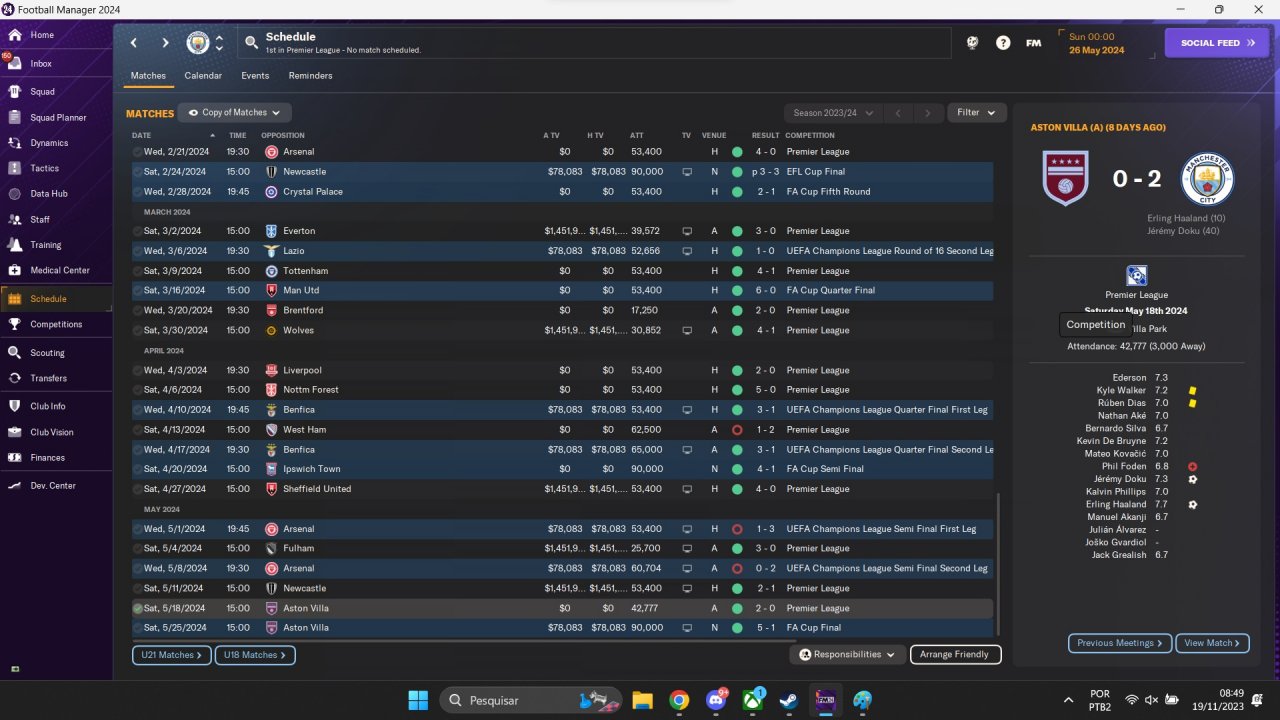Open Steam from the taskbar

(789, 700)
